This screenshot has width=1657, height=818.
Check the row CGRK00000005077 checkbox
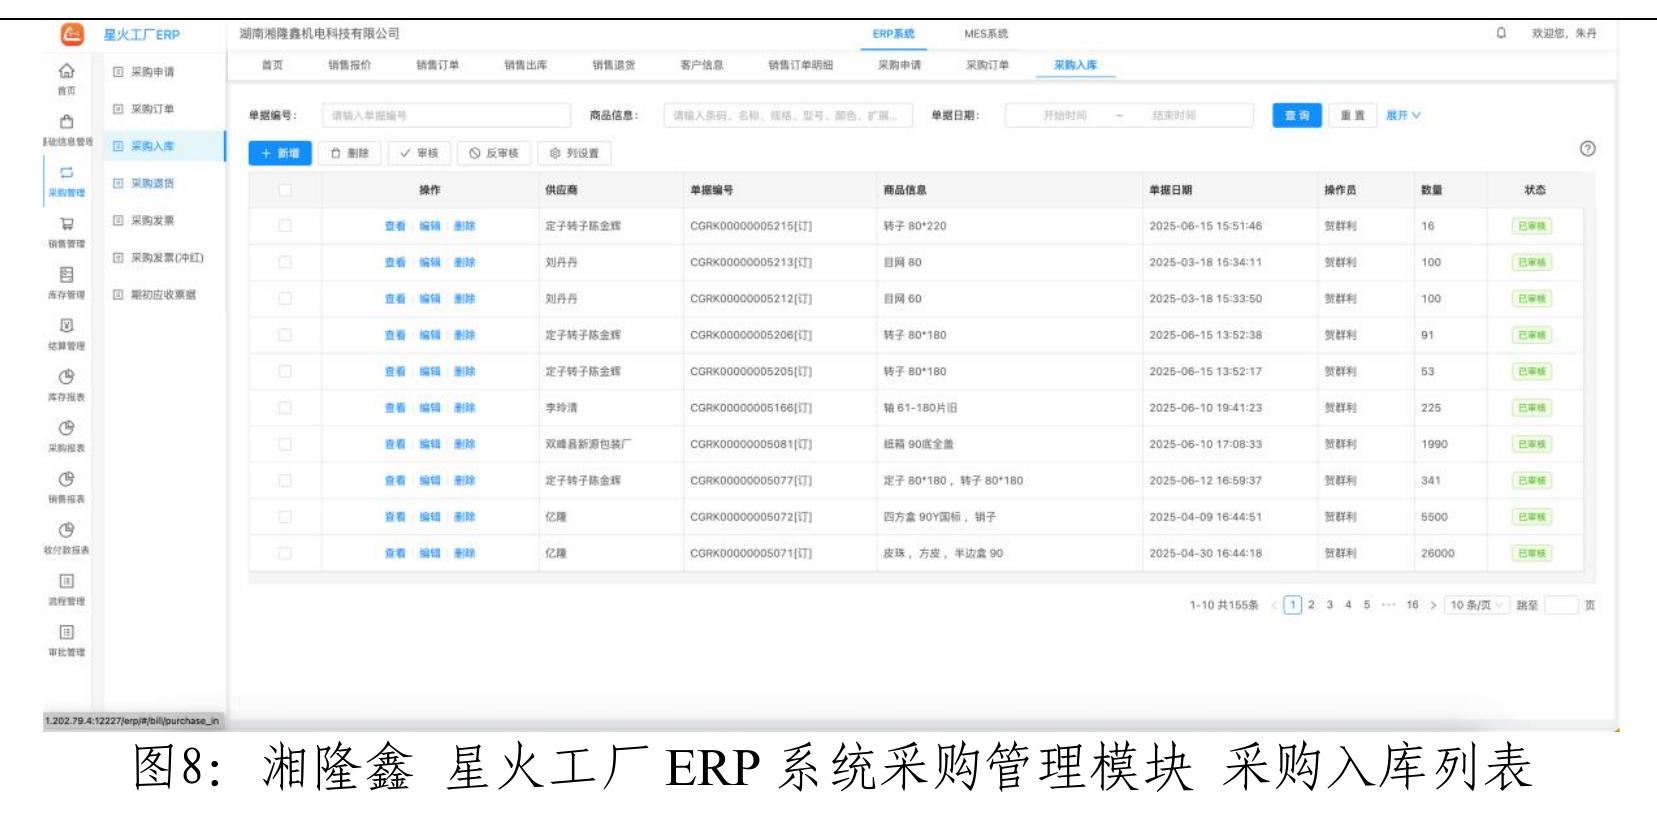[285, 480]
